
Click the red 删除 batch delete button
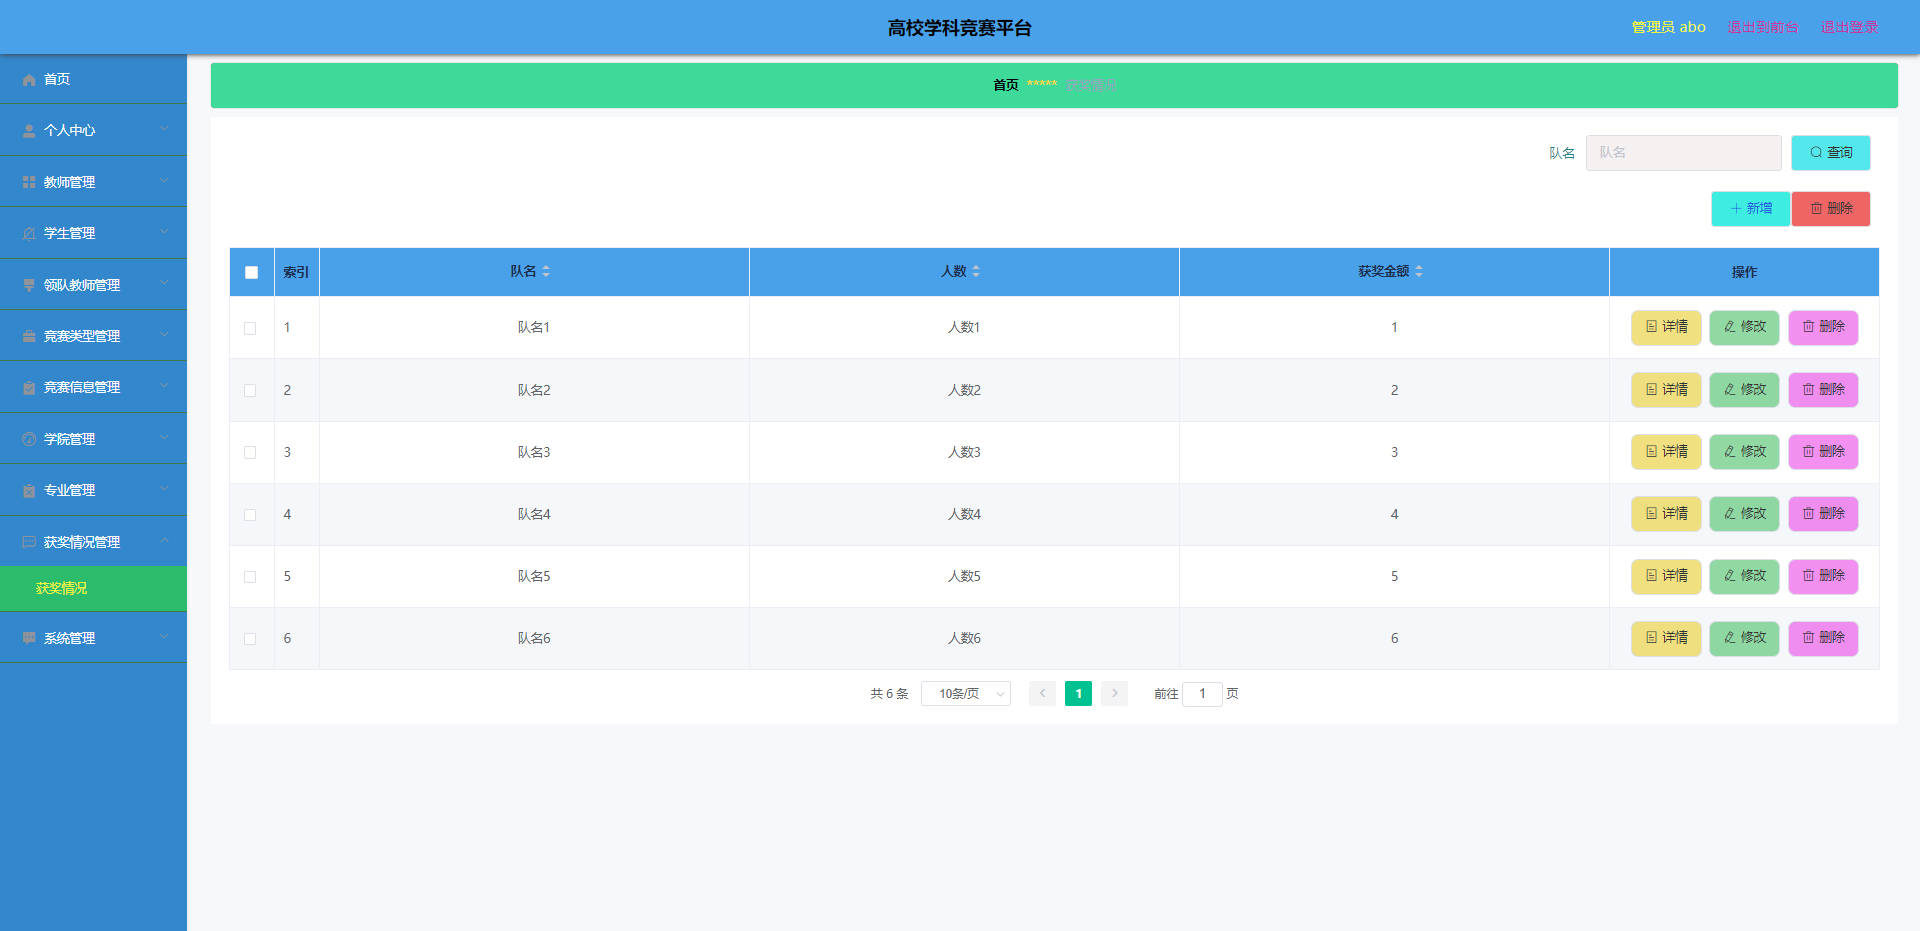coord(1831,209)
